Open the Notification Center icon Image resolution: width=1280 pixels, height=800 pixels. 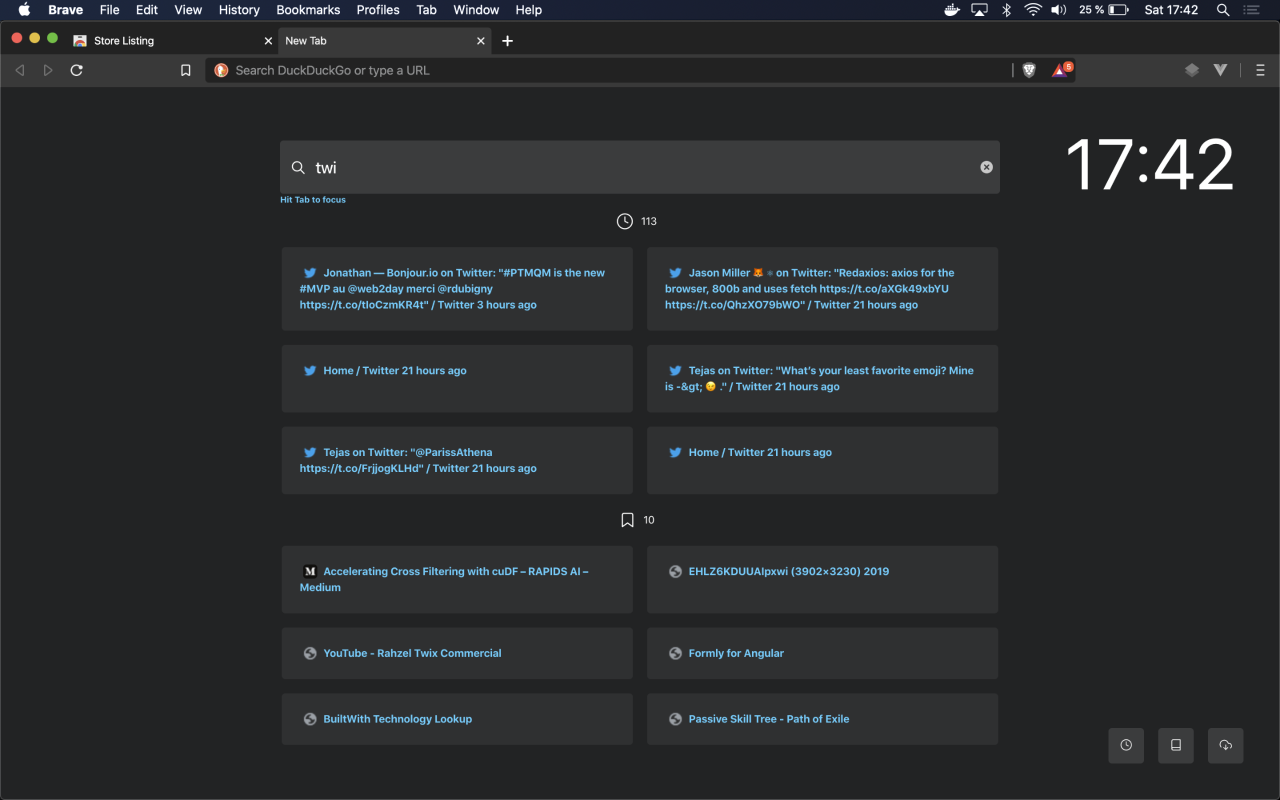[x=1251, y=10]
